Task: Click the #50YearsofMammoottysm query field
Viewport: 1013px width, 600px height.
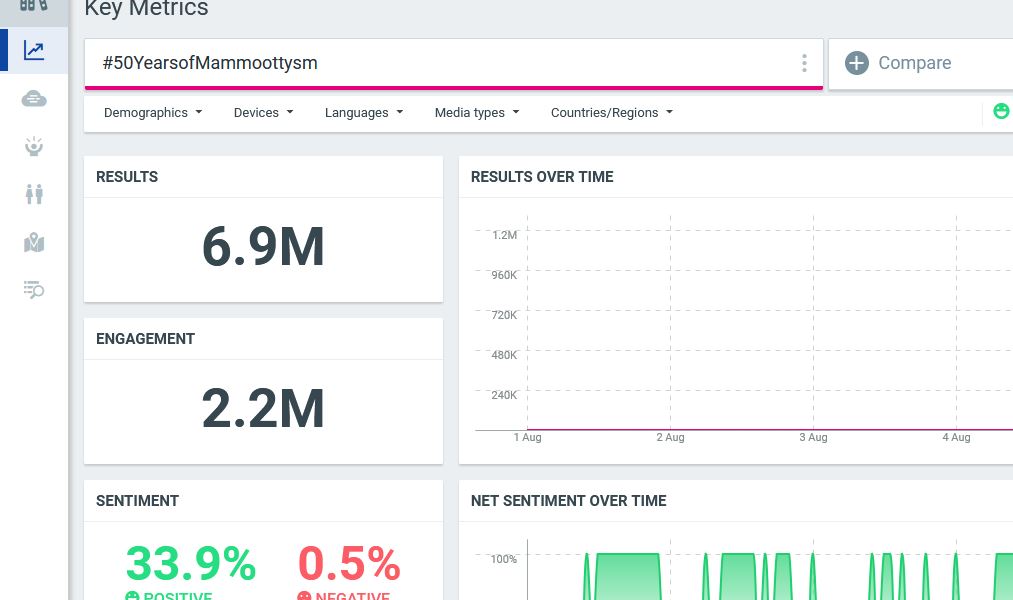Action: pyautogui.click(x=454, y=63)
